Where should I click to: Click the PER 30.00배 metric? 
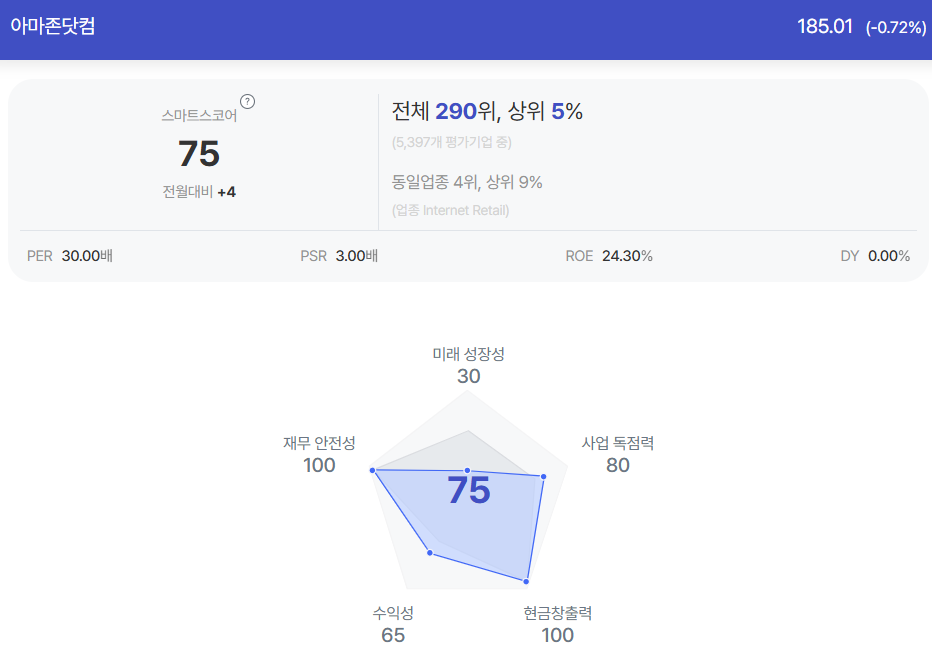[70, 256]
